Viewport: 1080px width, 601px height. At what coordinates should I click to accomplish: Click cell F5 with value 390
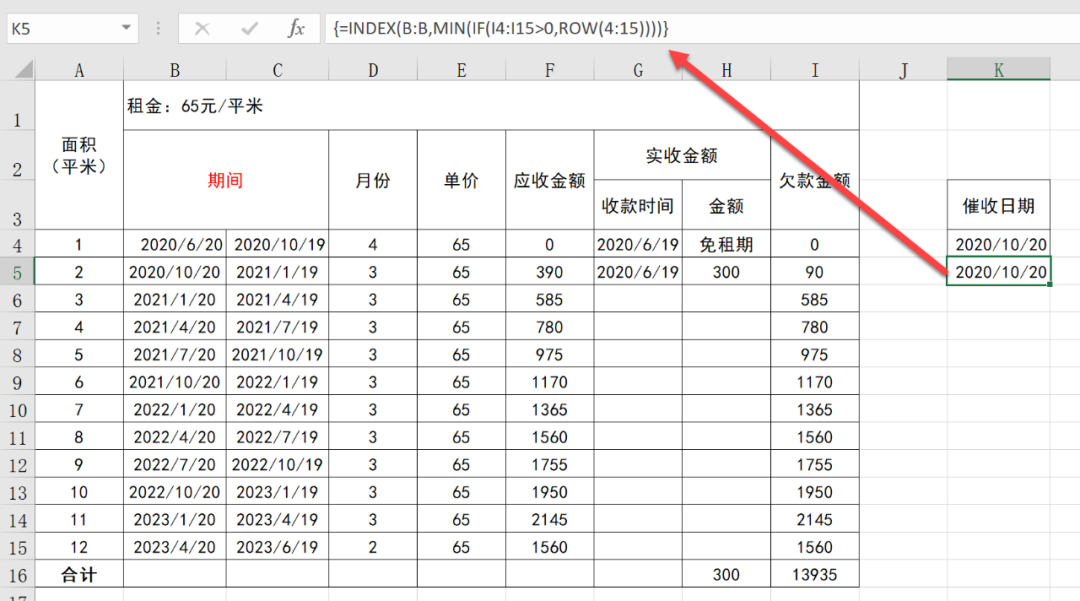tap(550, 272)
